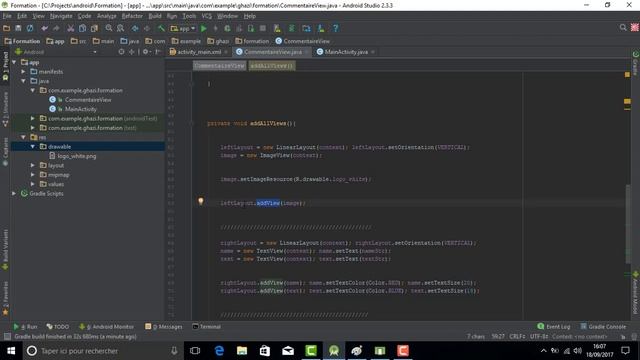The image size is (640, 360).
Task: Collapse the drawable folder node
Action: coord(33,147)
